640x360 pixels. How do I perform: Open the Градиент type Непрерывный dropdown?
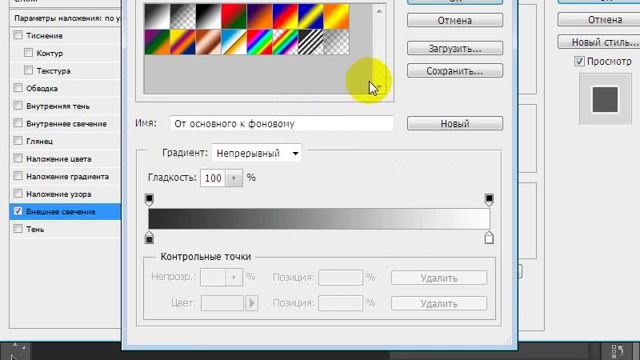click(257, 153)
